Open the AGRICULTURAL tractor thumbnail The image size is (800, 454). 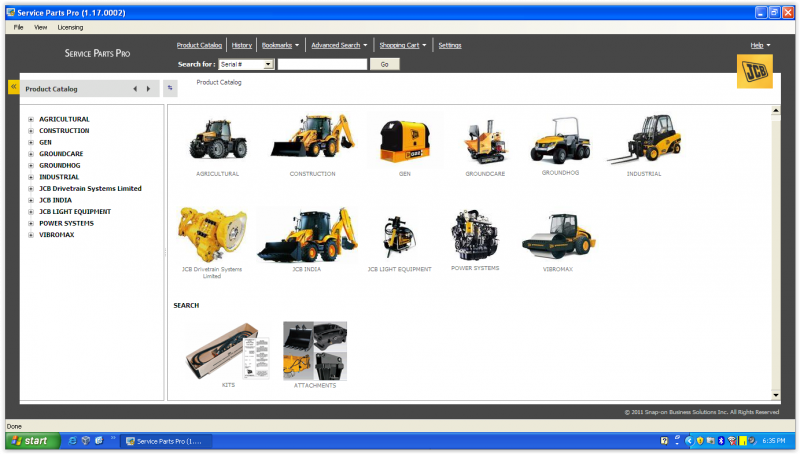pos(218,139)
